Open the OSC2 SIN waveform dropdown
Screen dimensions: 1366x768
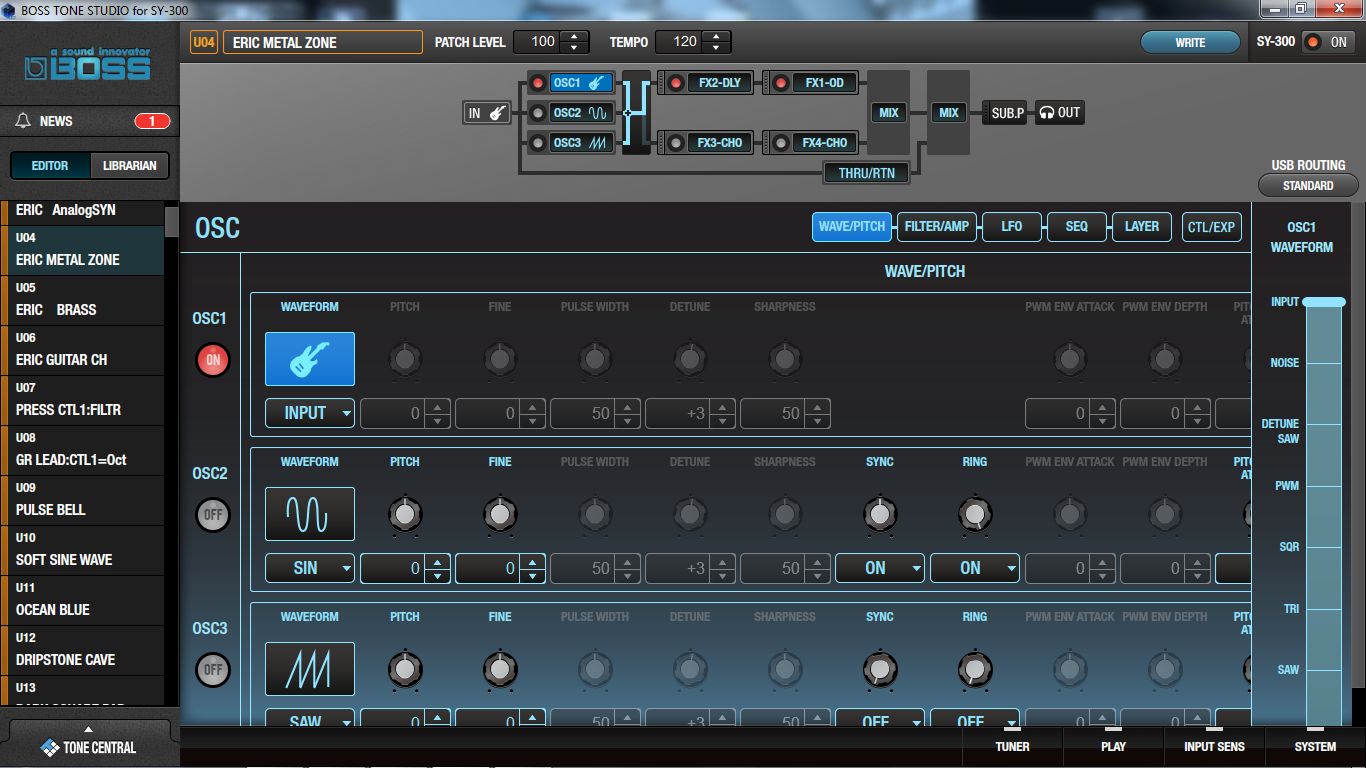click(x=310, y=568)
